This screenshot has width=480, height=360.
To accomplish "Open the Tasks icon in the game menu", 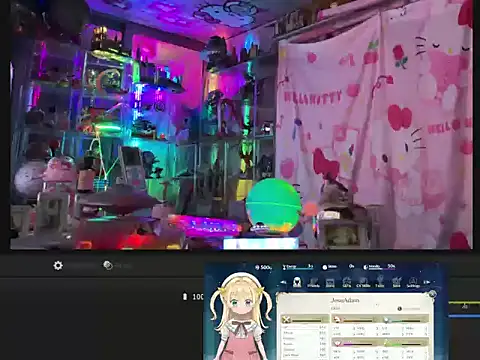I will [x=380, y=282].
